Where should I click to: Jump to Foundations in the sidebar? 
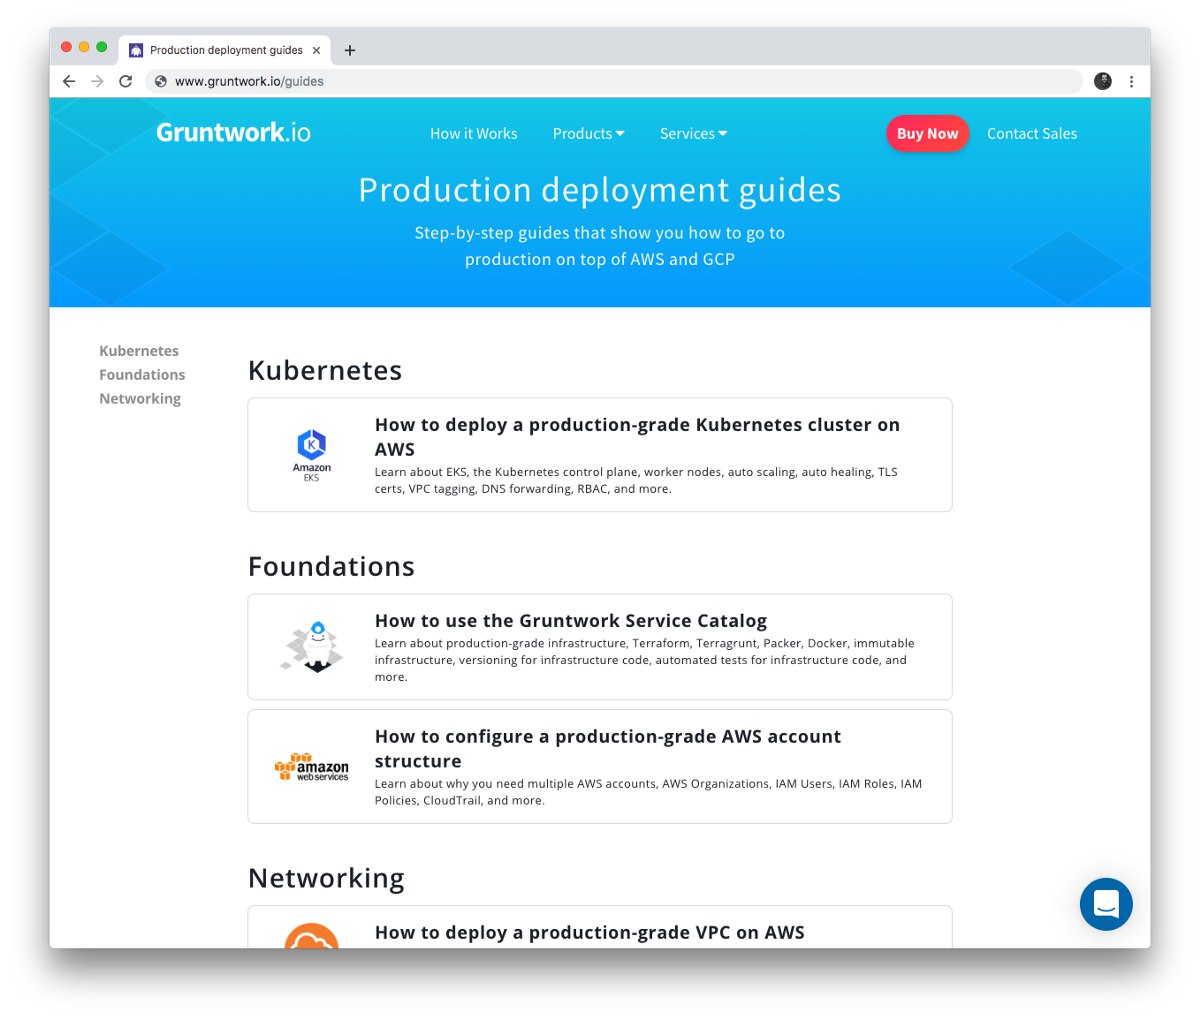[142, 375]
